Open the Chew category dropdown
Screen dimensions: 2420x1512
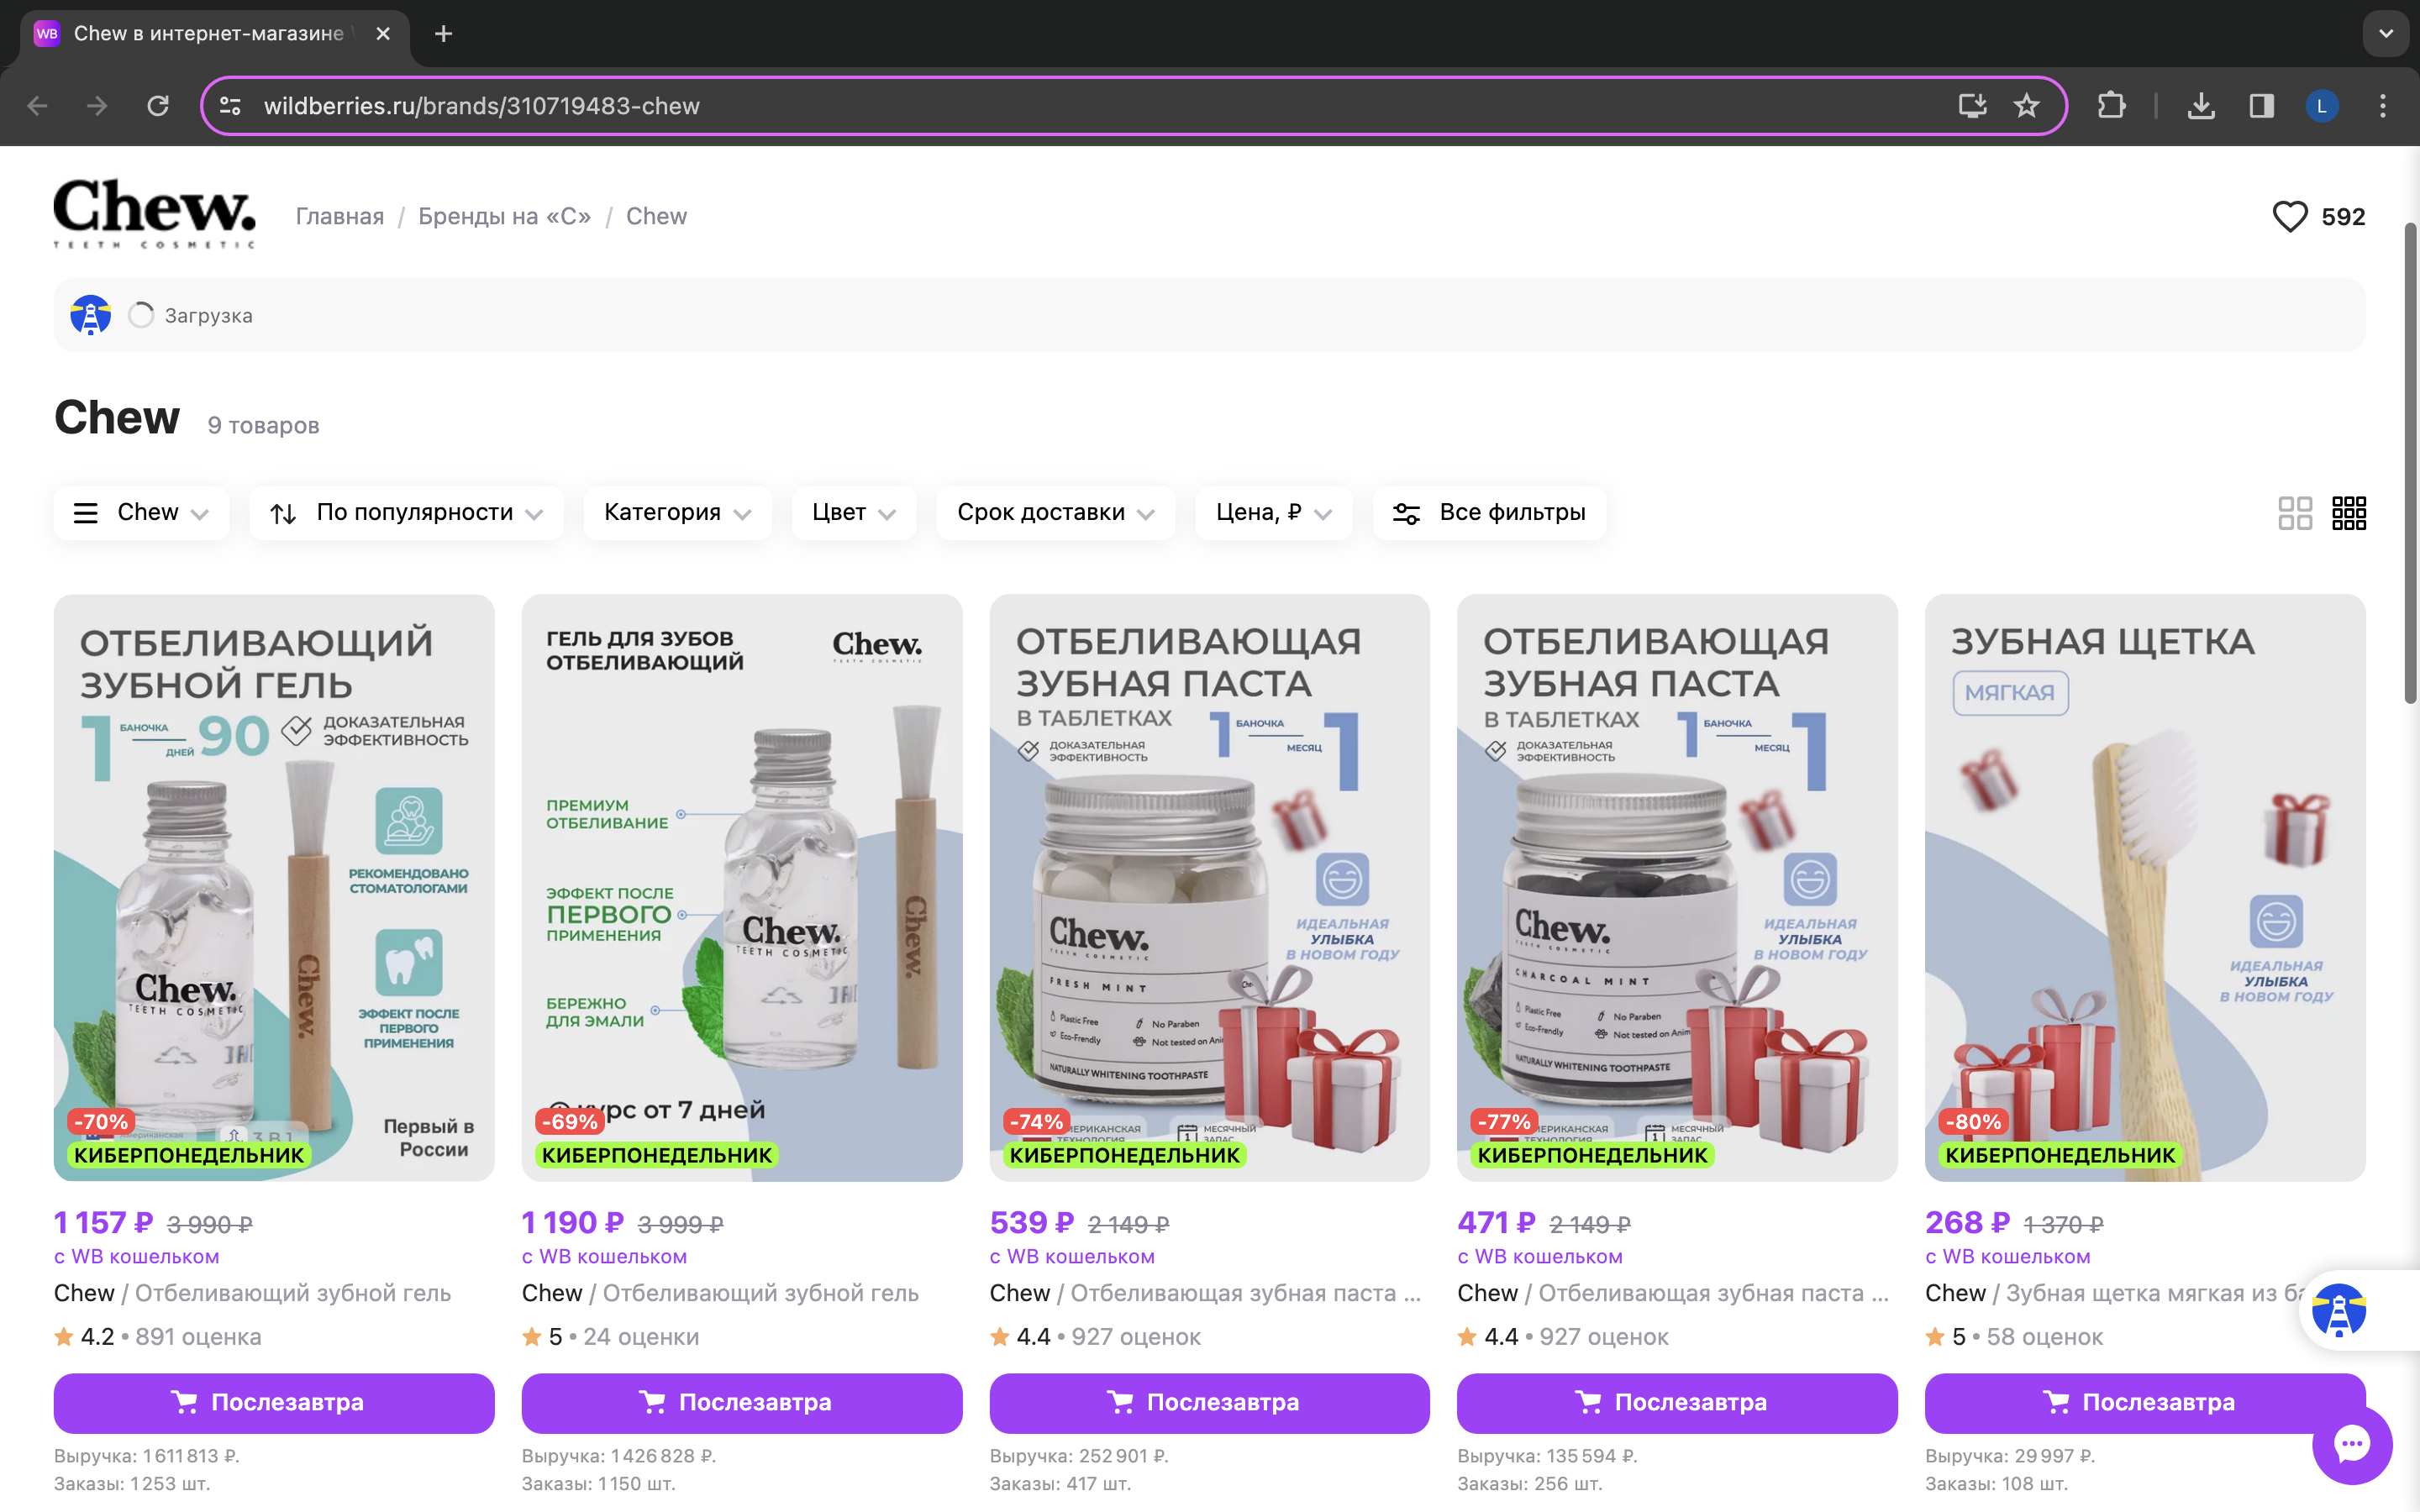coord(141,513)
